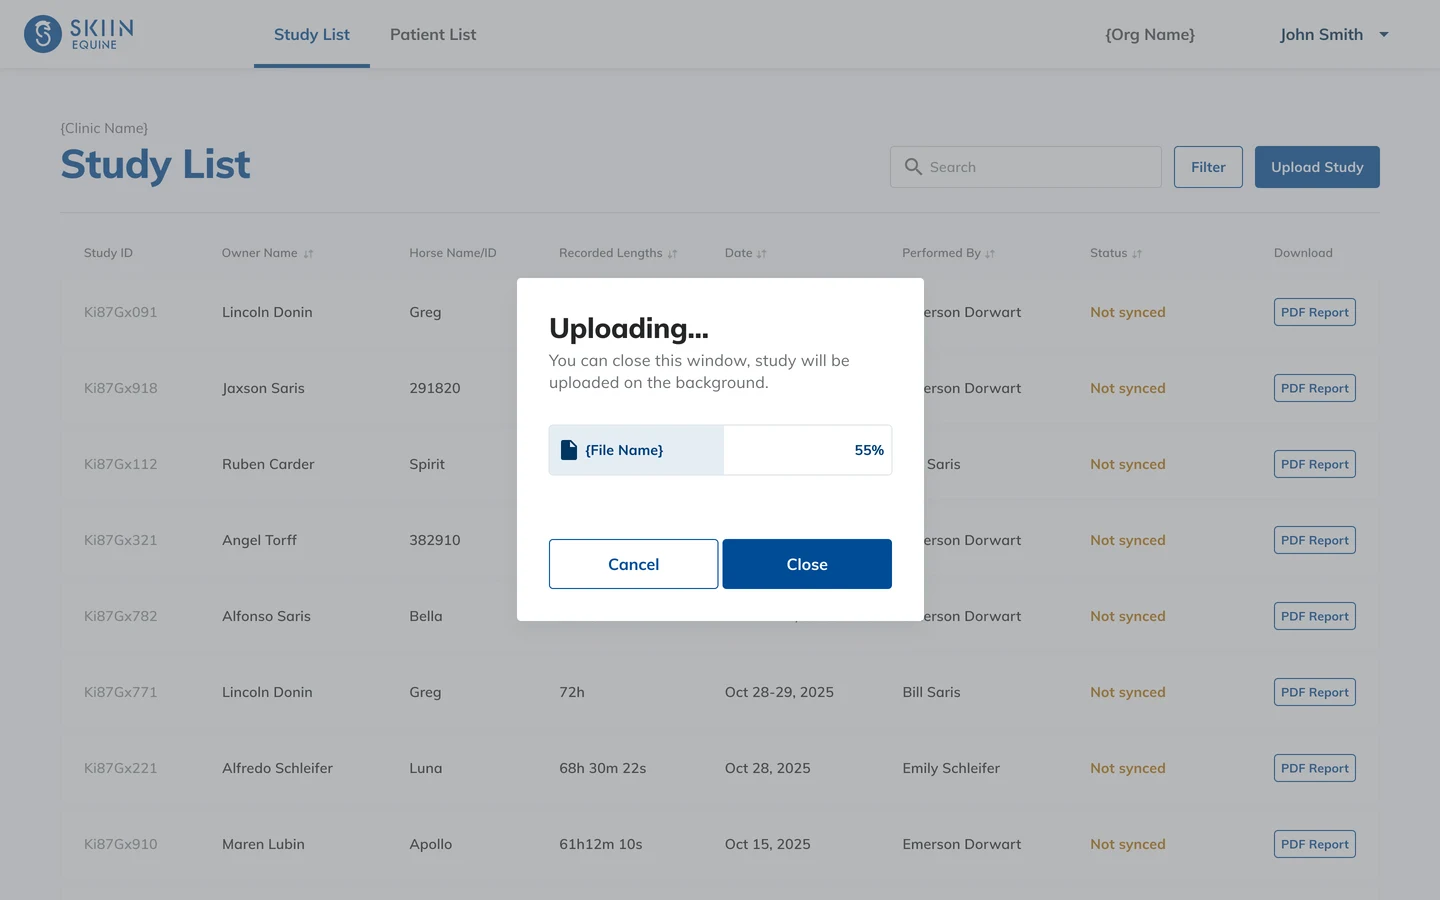Click Study ID column header

[108, 253]
